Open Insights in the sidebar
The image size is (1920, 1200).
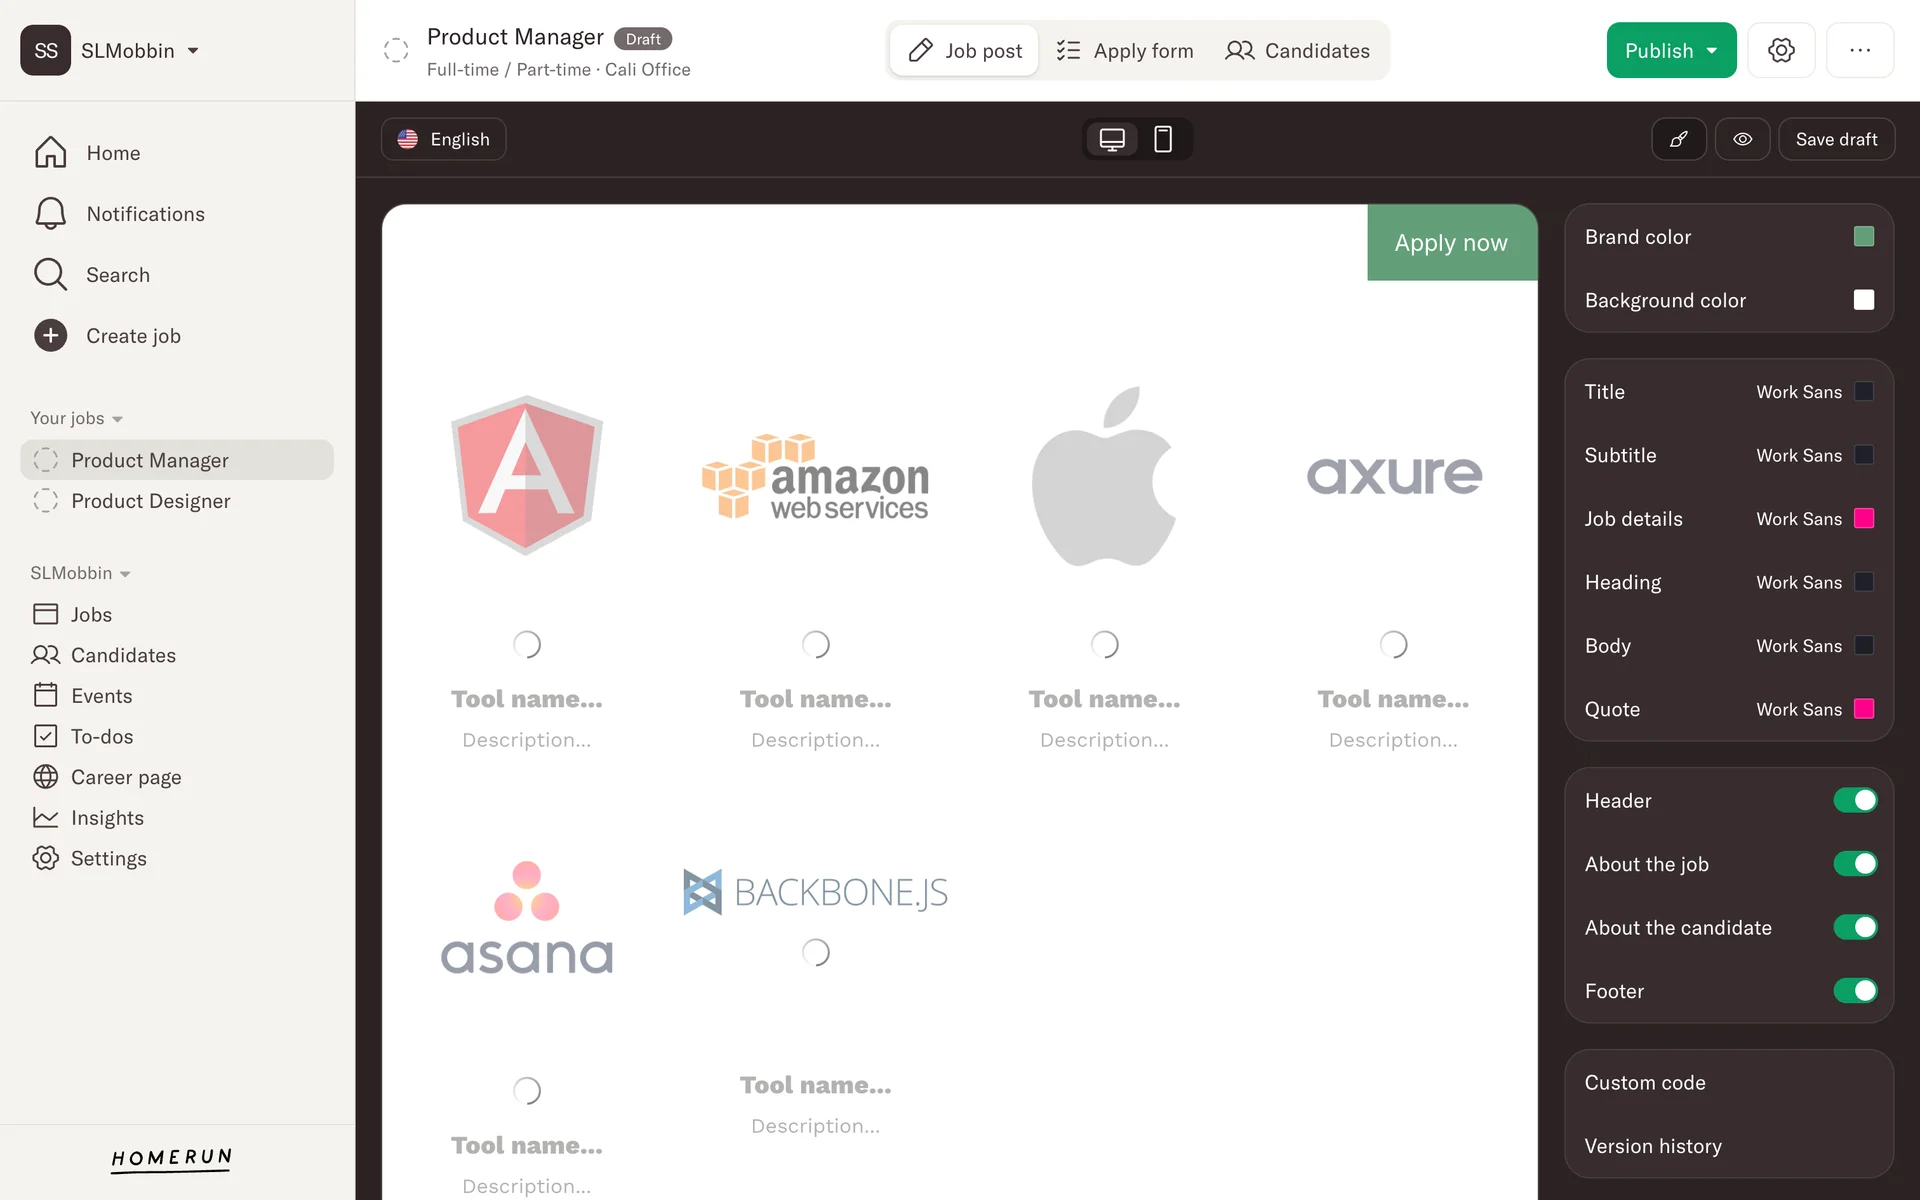click(107, 818)
